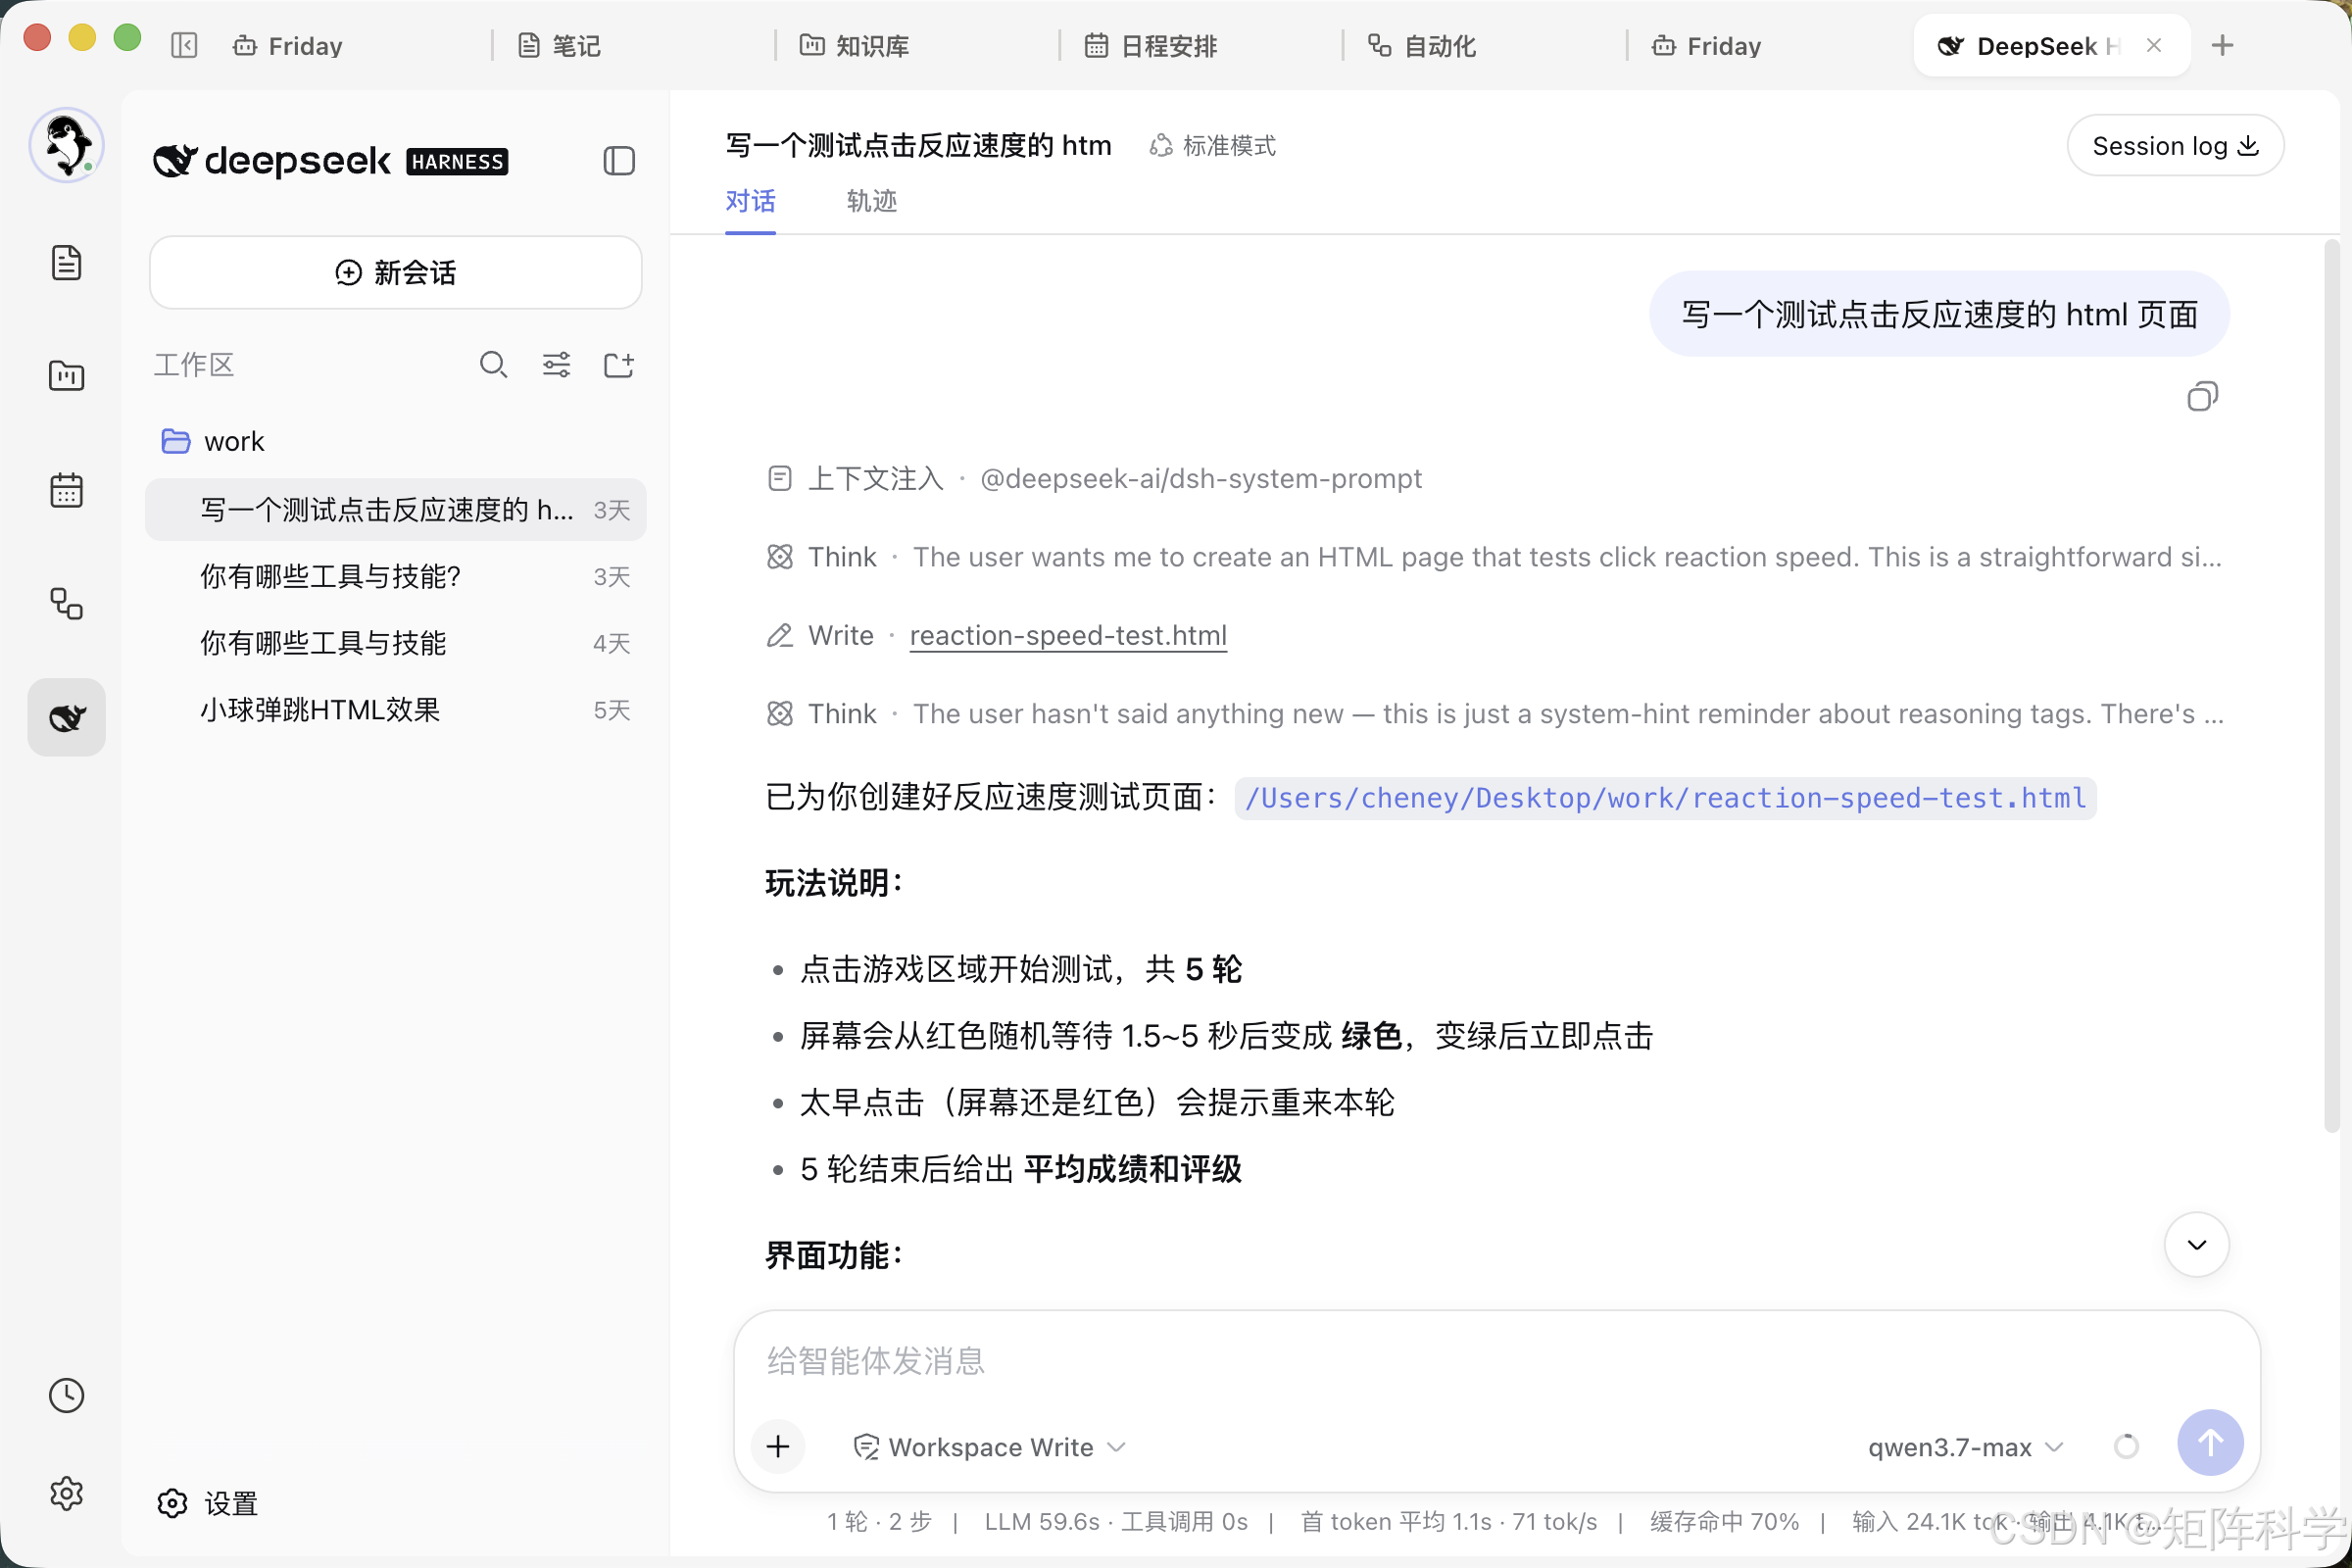Click the loading spinner icon near model selector
Screen dimensions: 2352x1568
[2126, 1446]
